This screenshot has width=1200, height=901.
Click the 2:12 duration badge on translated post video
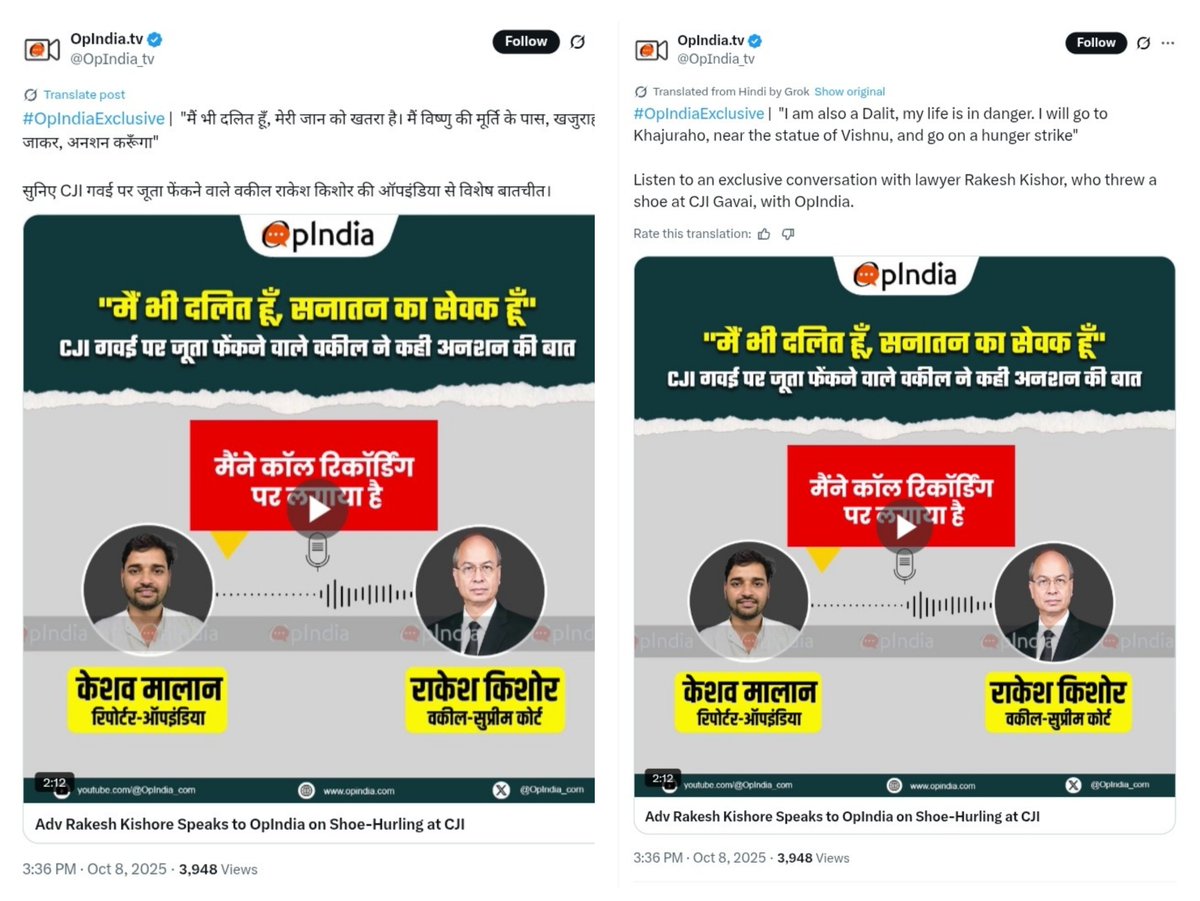point(662,779)
